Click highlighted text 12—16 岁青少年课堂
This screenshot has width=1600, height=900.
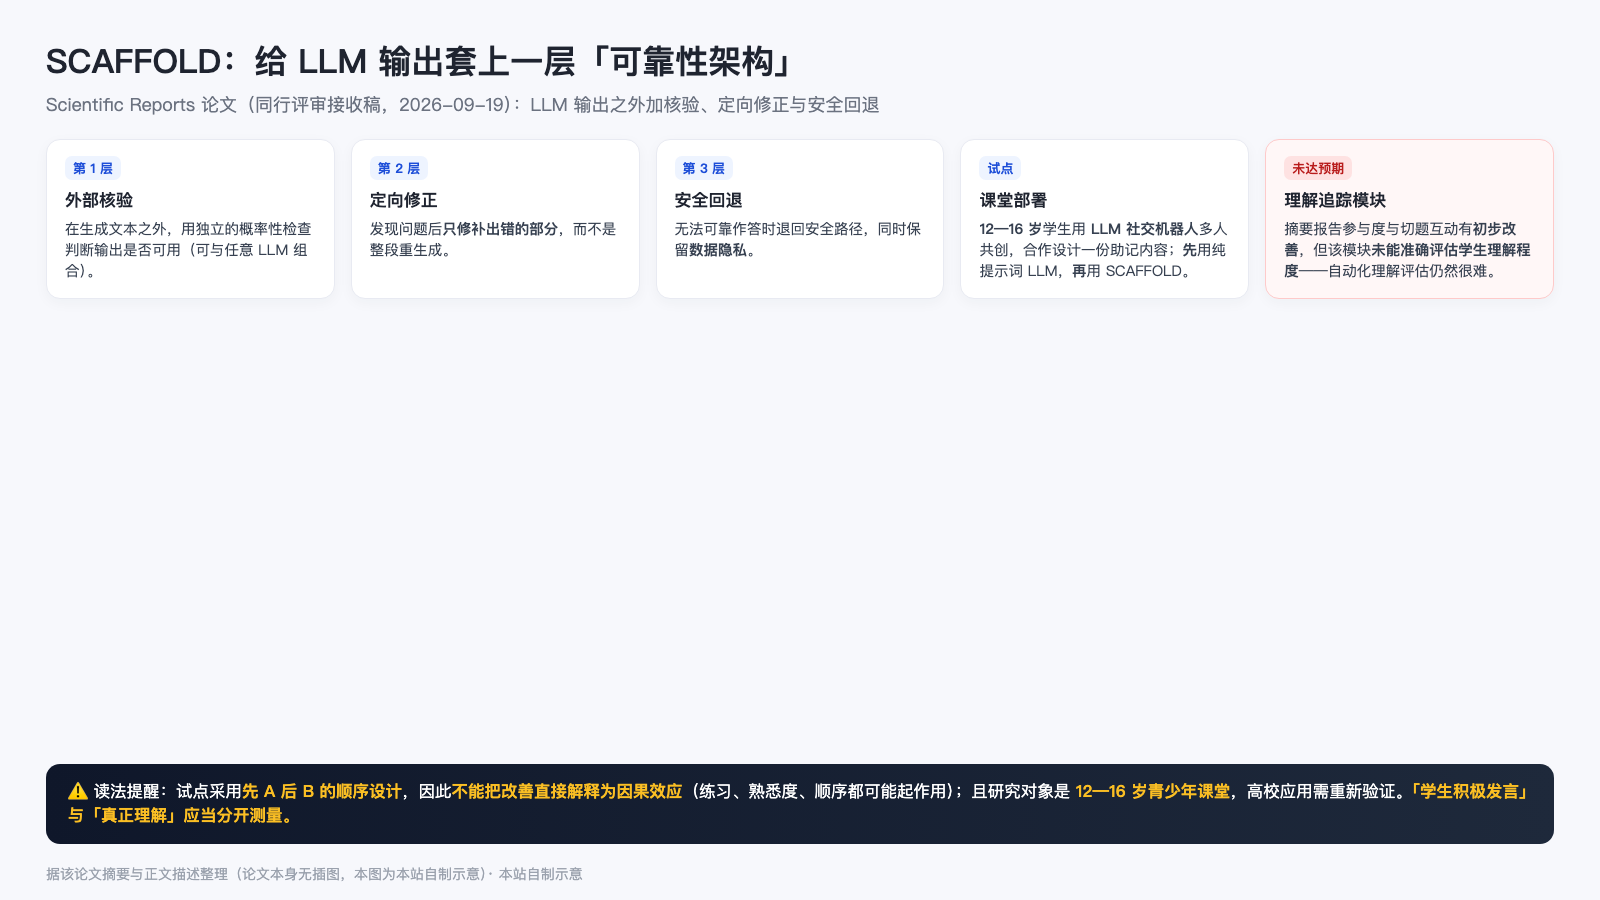point(1153,791)
